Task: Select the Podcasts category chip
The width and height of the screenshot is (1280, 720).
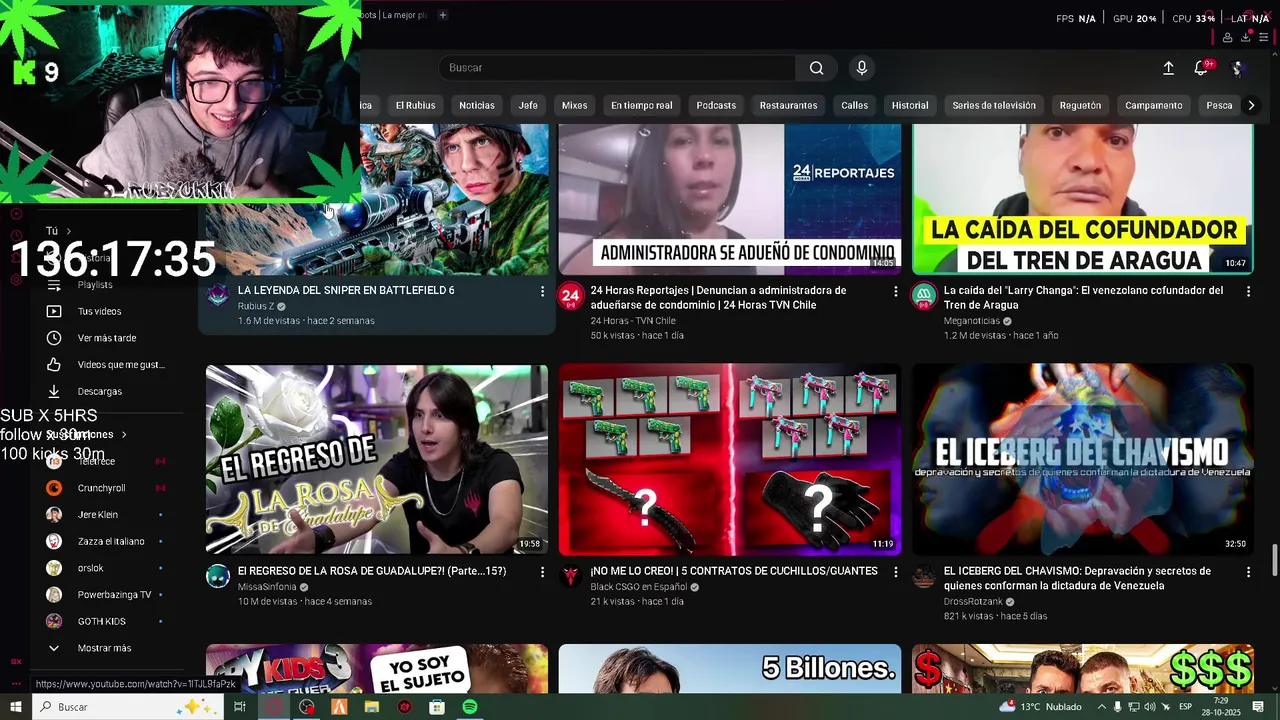Action: [716, 105]
